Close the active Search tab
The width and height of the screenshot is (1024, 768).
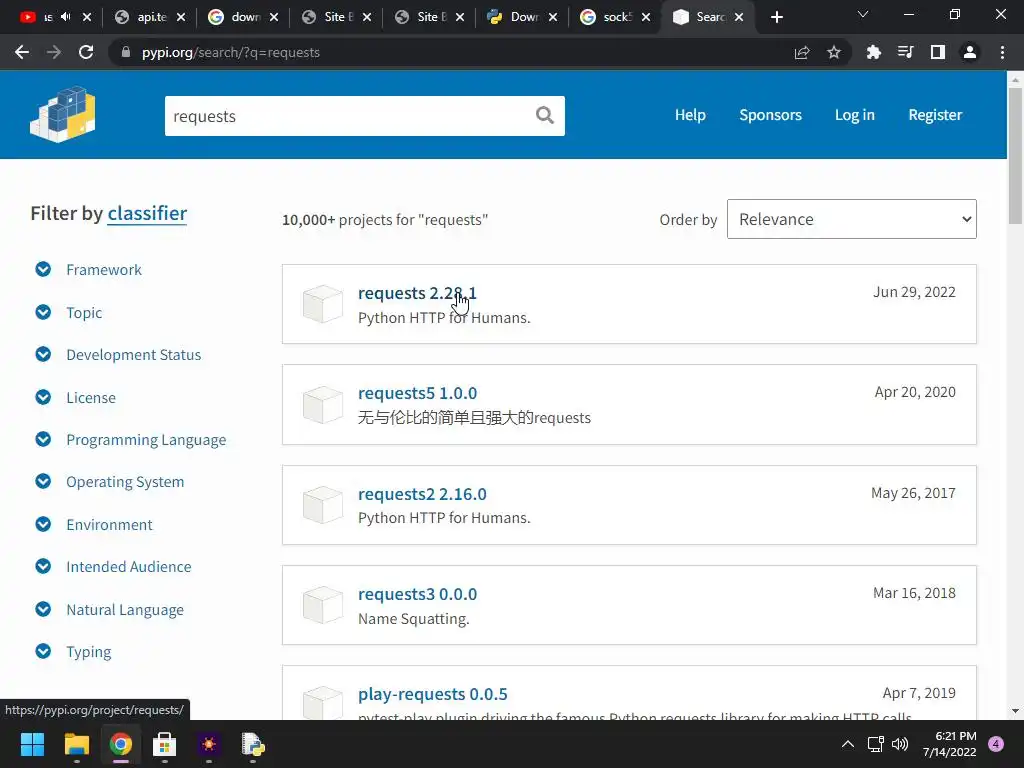pyautogui.click(x=739, y=17)
